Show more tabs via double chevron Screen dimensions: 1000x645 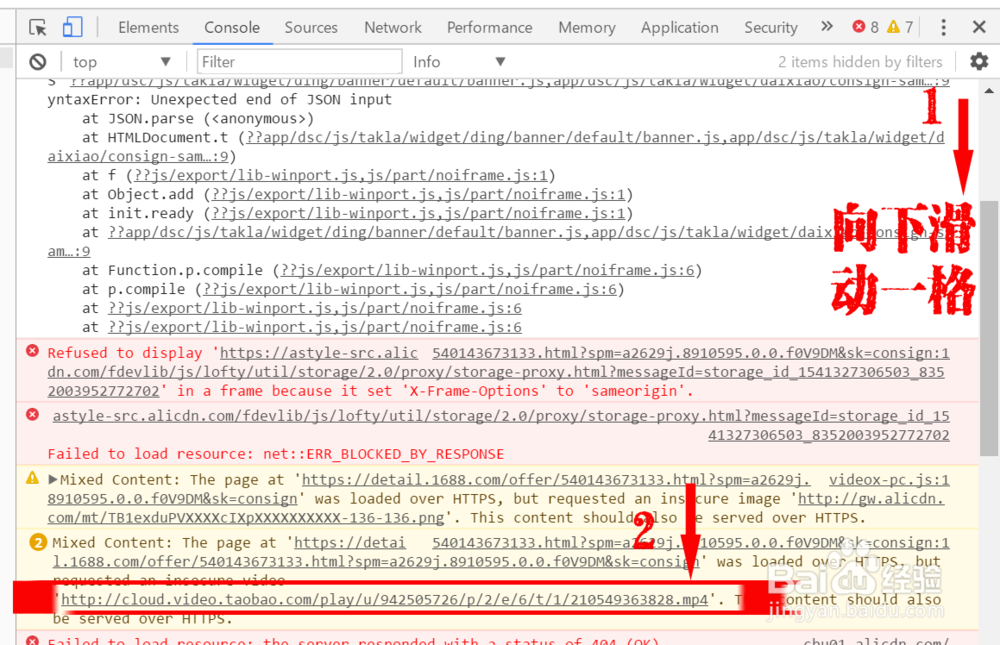827,26
